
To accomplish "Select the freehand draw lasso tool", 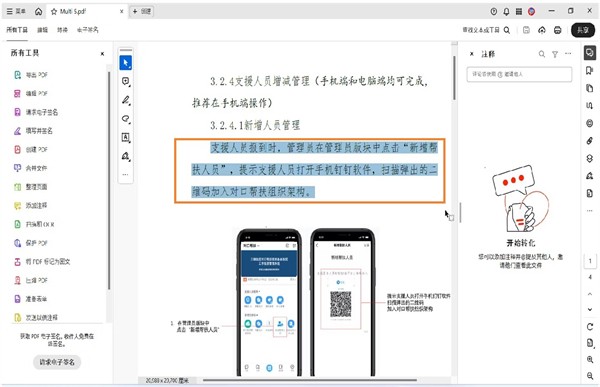I will click(126, 119).
